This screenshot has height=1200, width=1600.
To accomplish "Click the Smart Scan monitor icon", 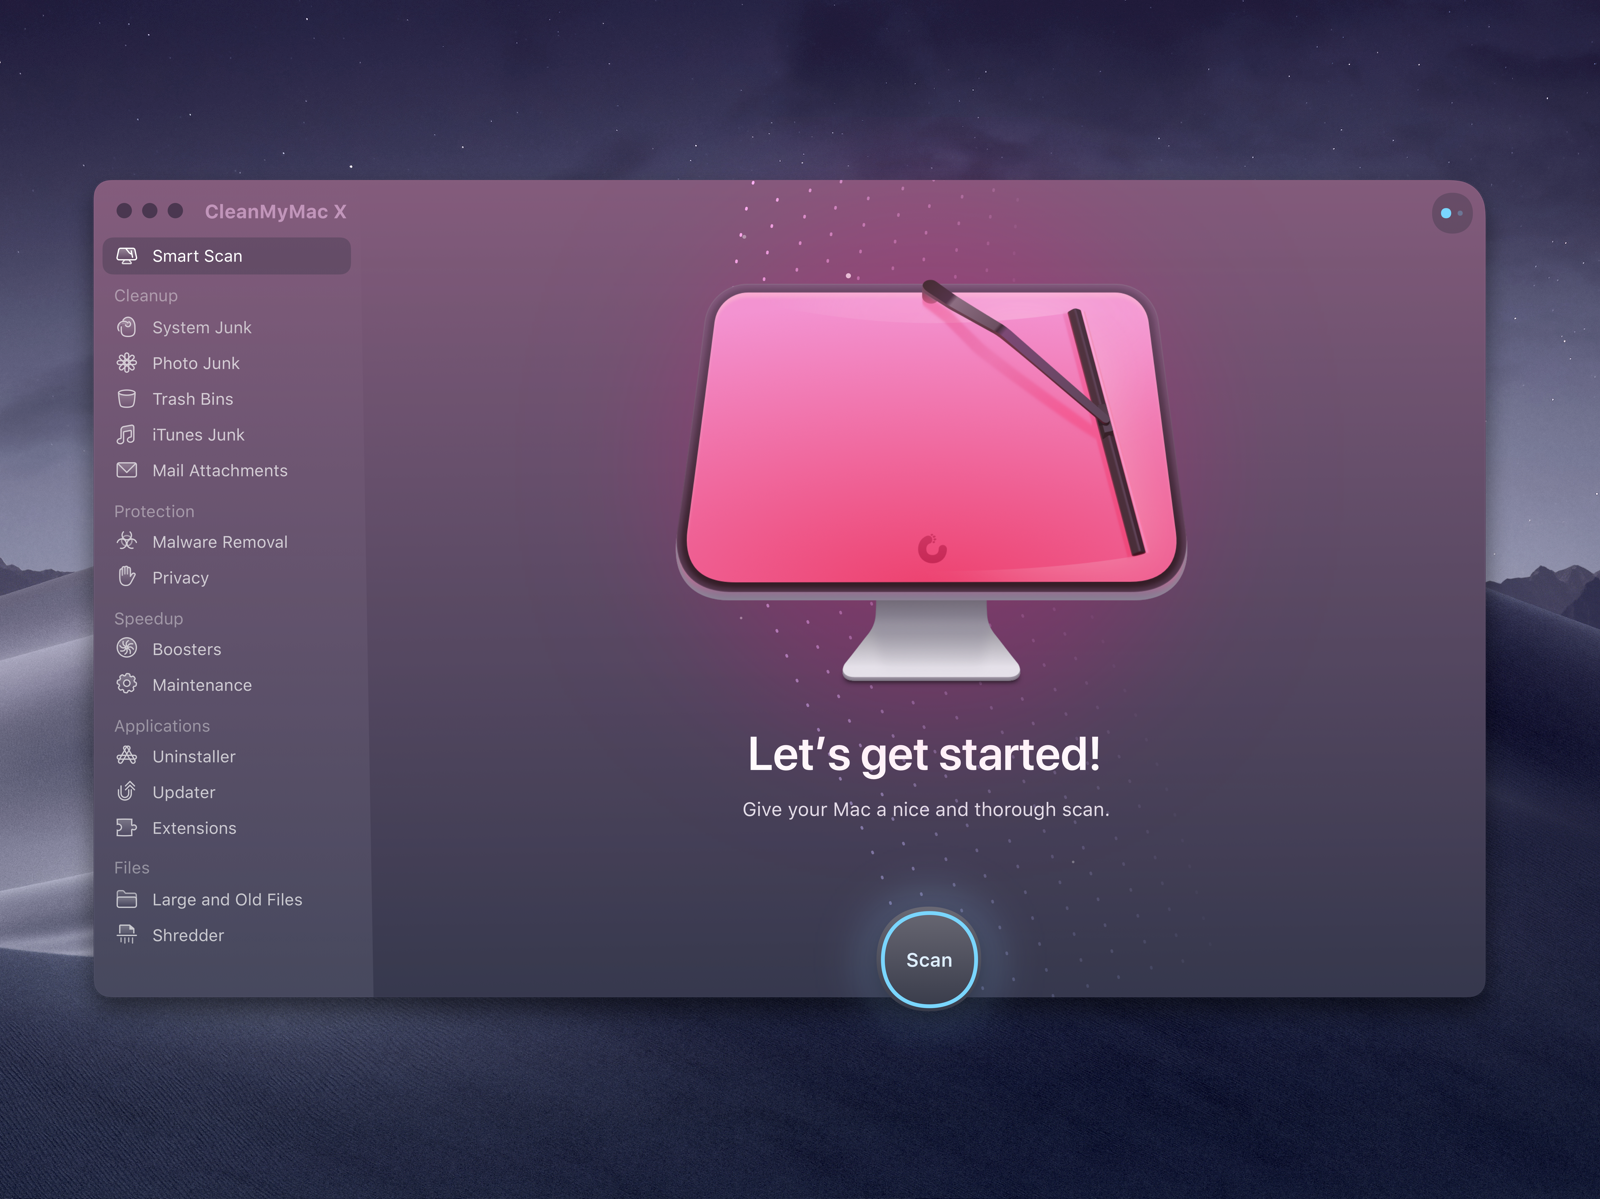I will pos(127,256).
